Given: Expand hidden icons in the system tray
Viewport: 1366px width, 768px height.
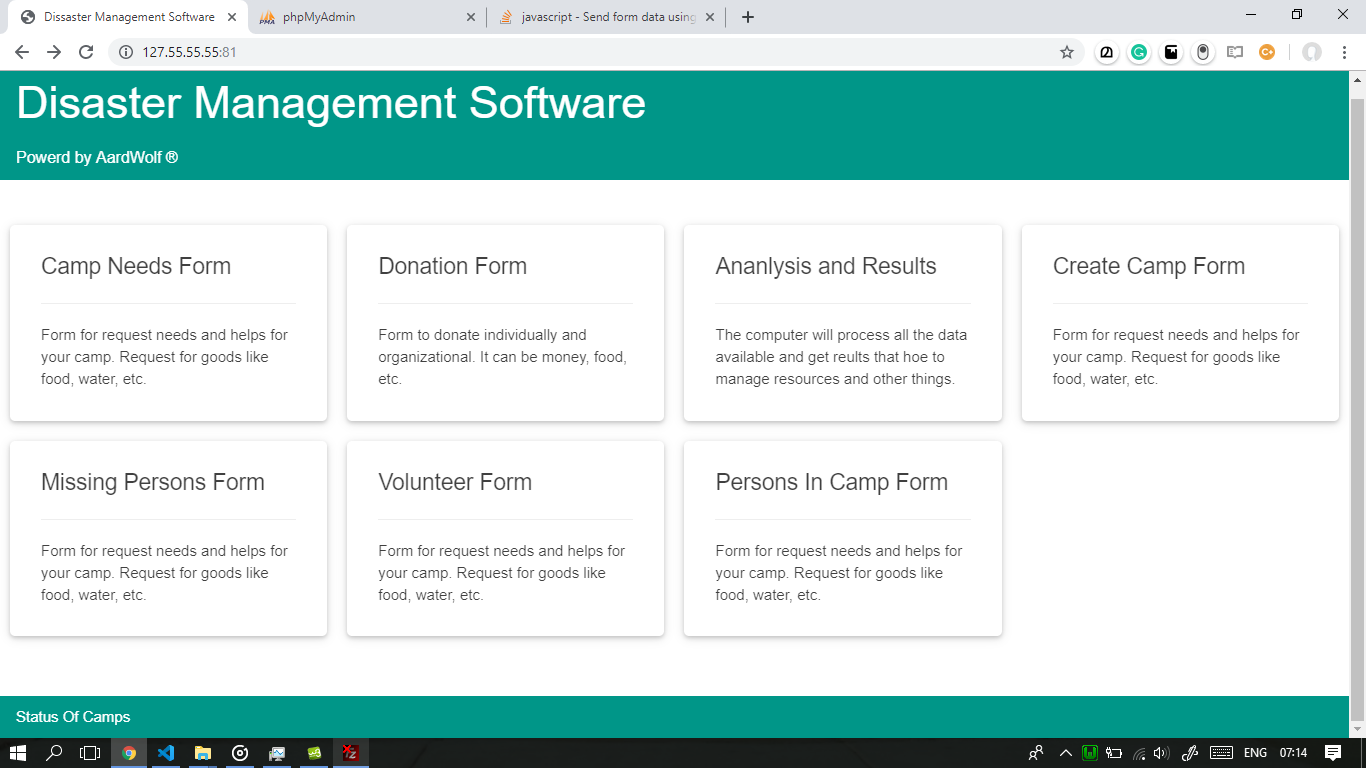Looking at the screenshot, I should 1065,753.
